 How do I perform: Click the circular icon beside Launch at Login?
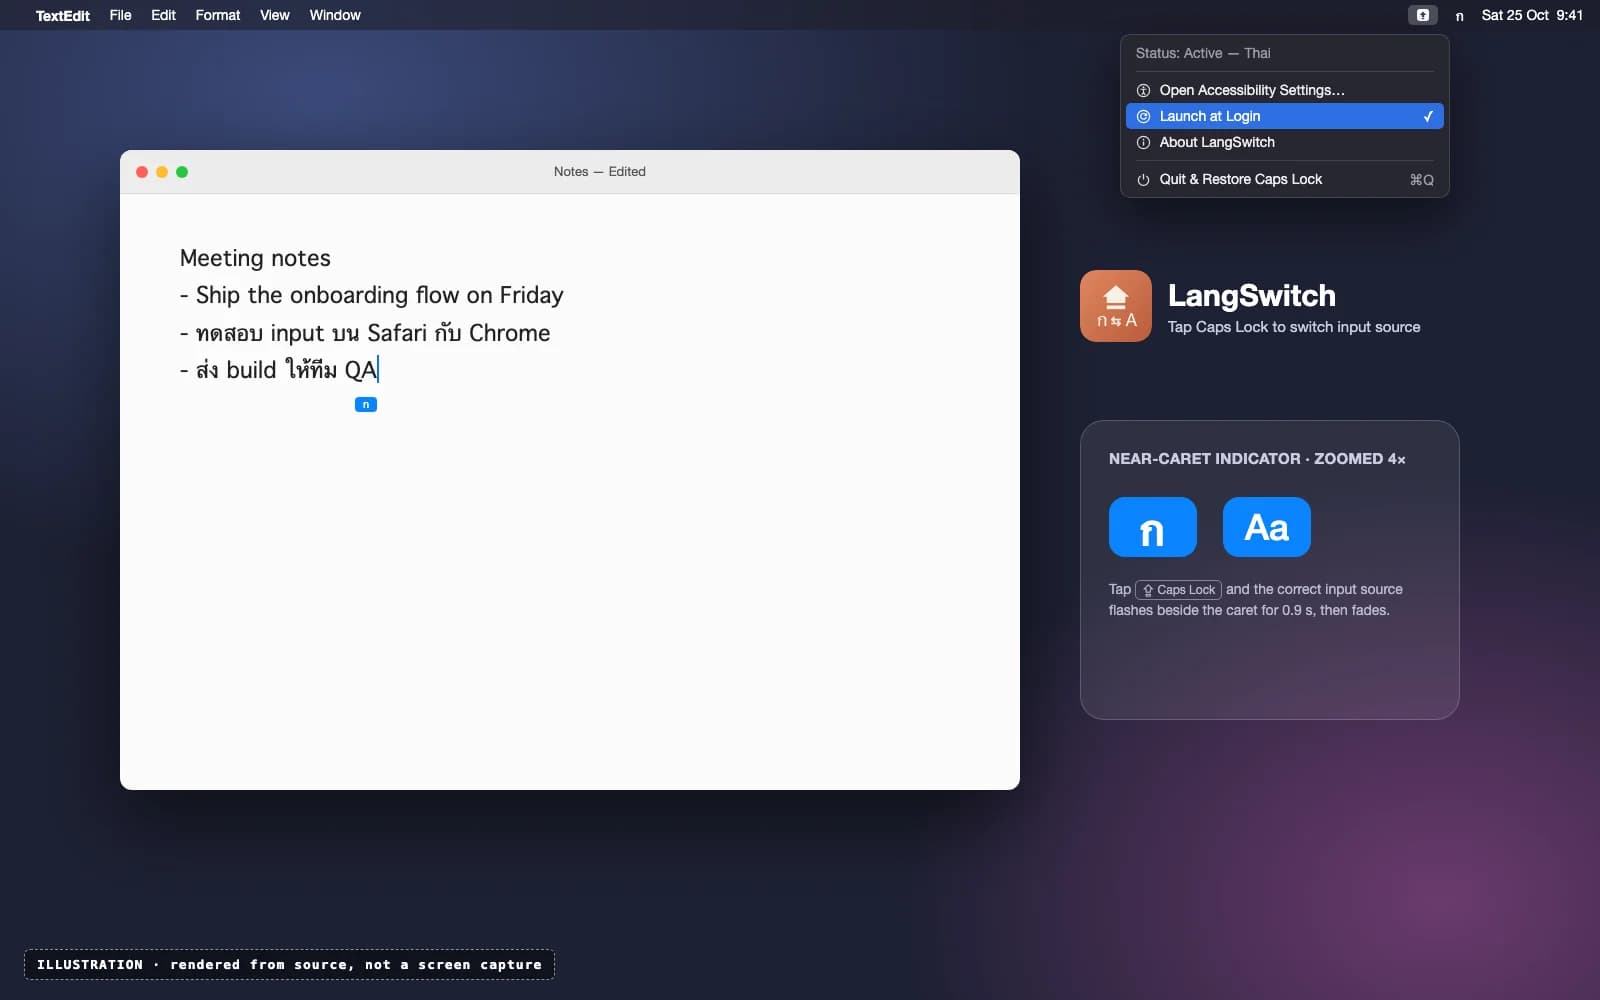1143,116
